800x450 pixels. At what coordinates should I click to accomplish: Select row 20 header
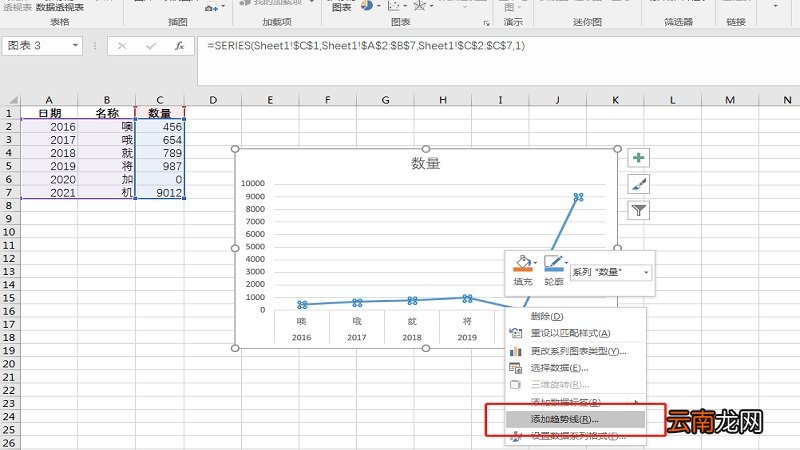click(10, 364)
